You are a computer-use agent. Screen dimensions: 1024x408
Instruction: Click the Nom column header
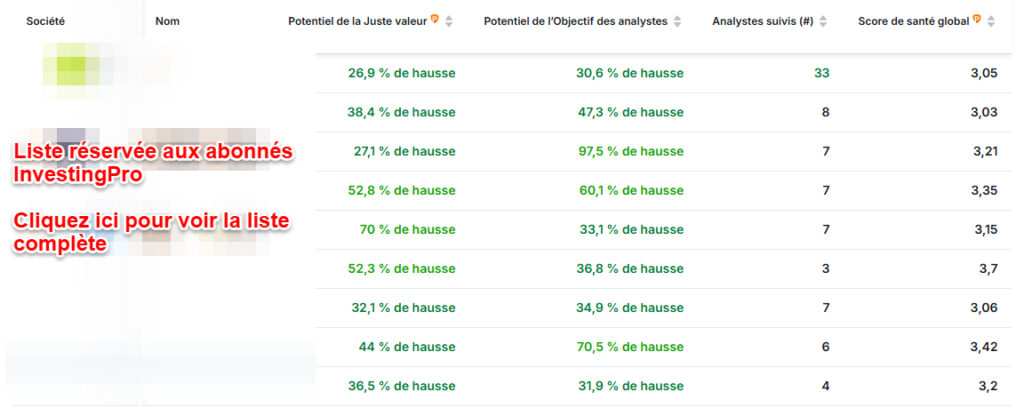click(168, 21)
